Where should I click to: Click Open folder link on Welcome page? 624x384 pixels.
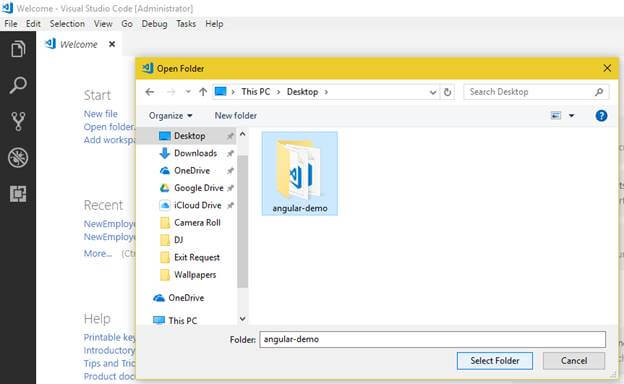click(109, 127)
